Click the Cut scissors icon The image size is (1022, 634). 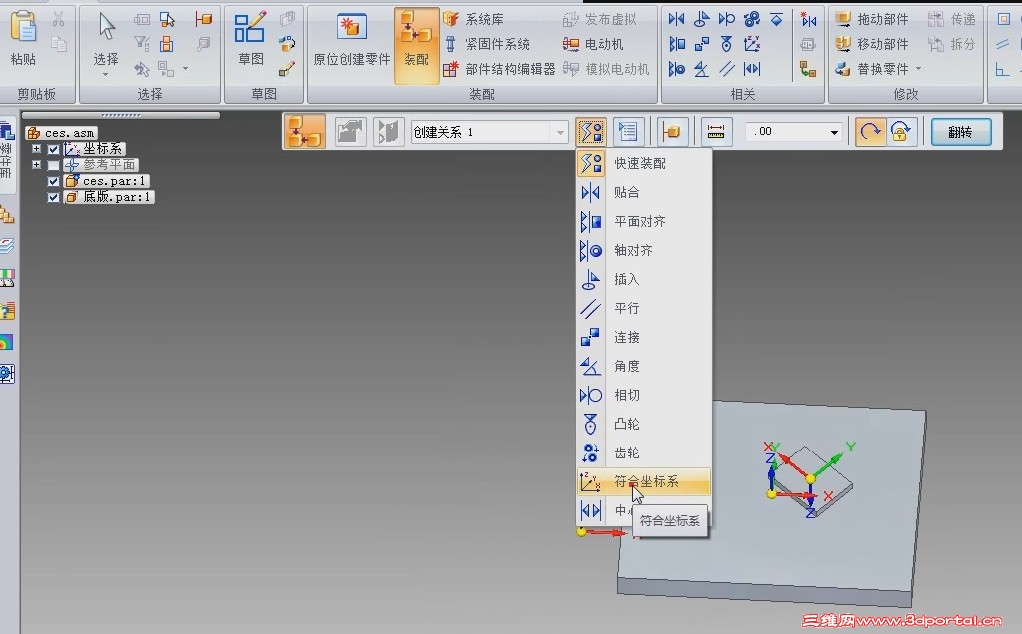pyautogui.click(x=59, y=19)
